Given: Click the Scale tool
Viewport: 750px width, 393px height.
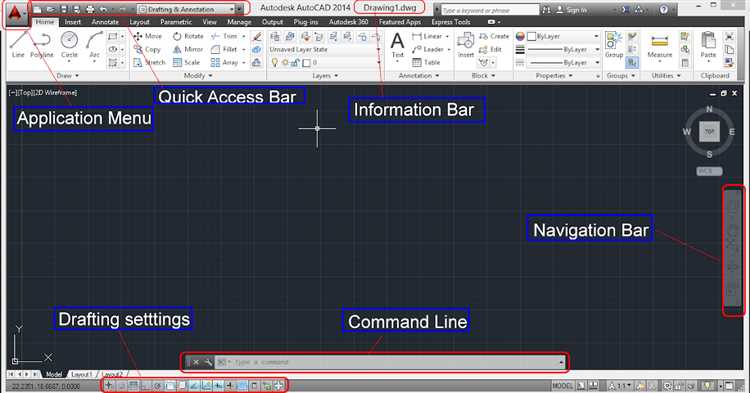Looking at the screenshot, I should [187, 62].
